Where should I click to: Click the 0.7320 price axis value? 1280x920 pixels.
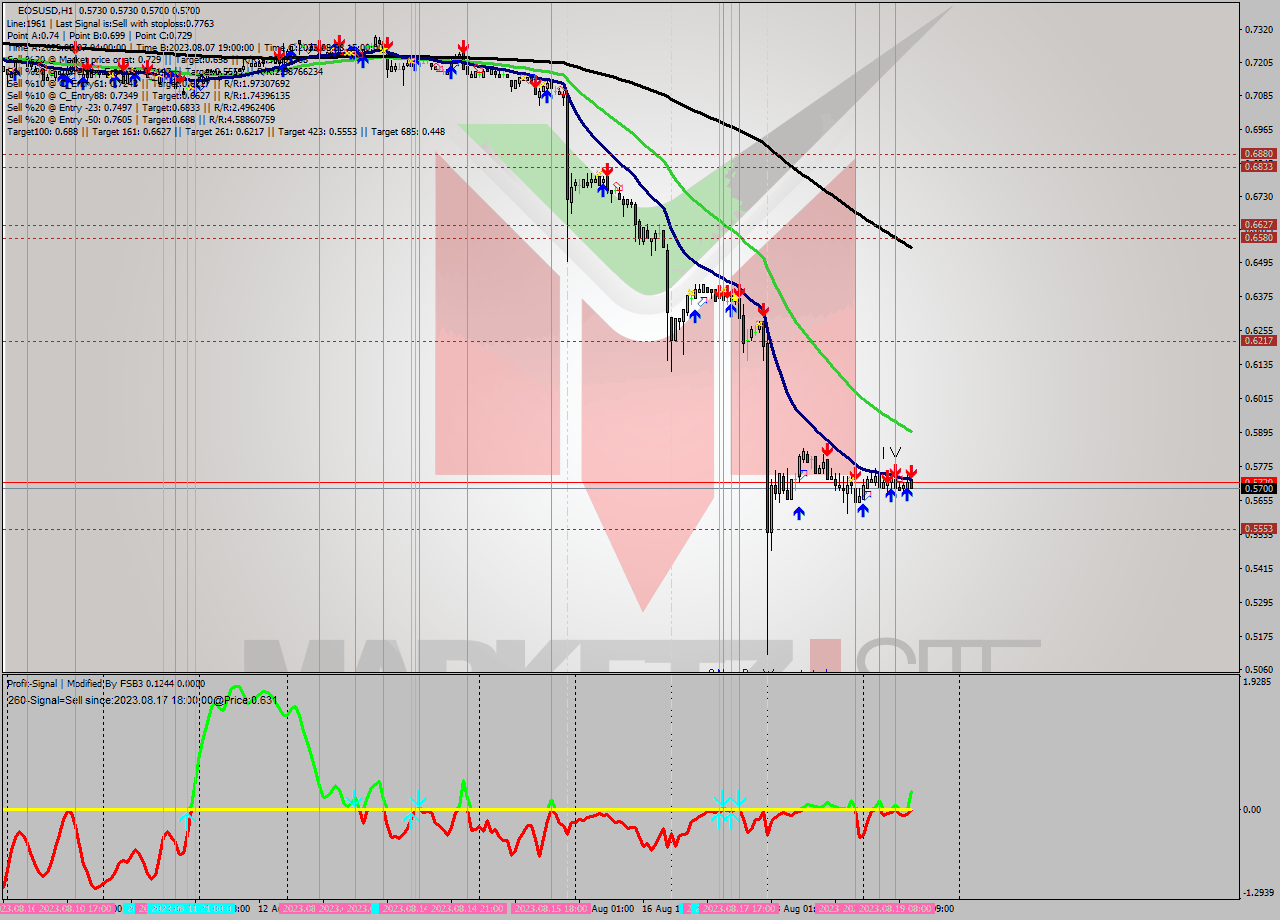click(1258, 29)
